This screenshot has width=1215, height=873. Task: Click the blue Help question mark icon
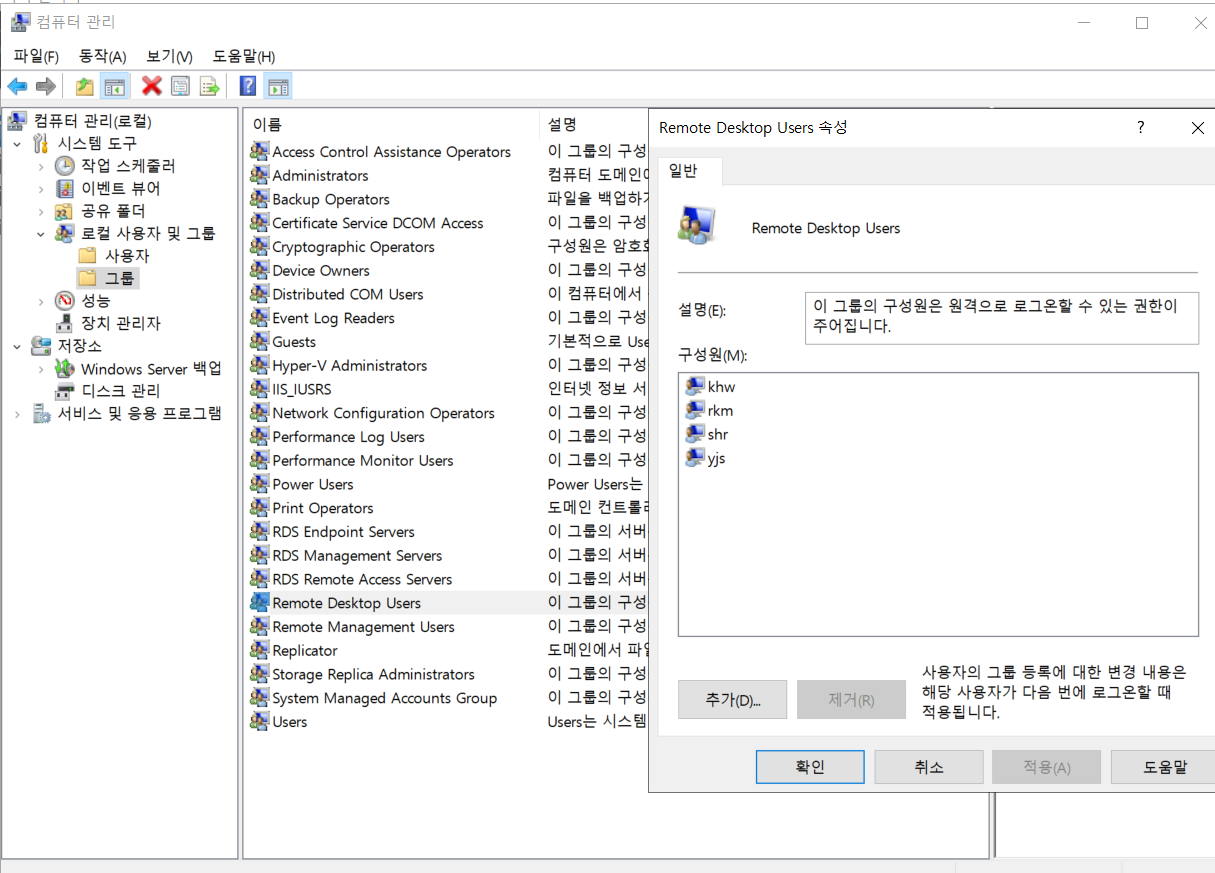click(248, 86)
